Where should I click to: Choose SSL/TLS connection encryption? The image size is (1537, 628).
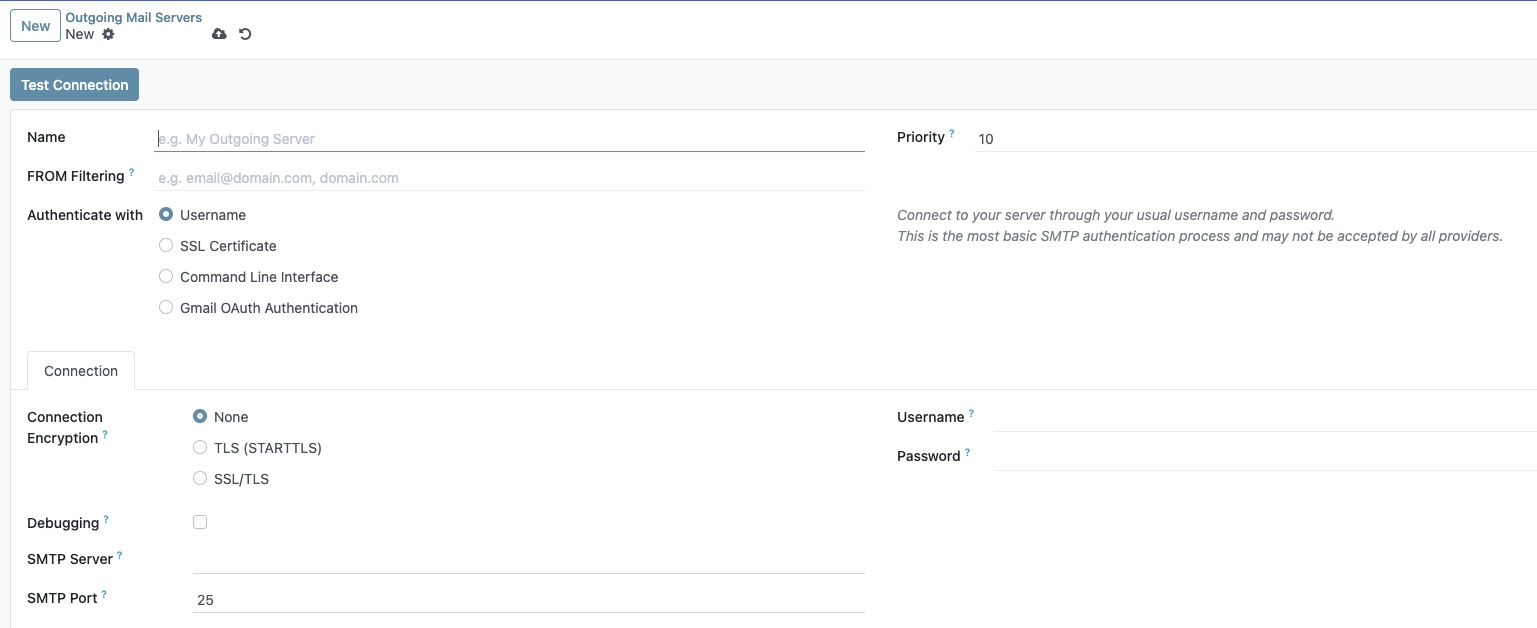click(199, 478)
